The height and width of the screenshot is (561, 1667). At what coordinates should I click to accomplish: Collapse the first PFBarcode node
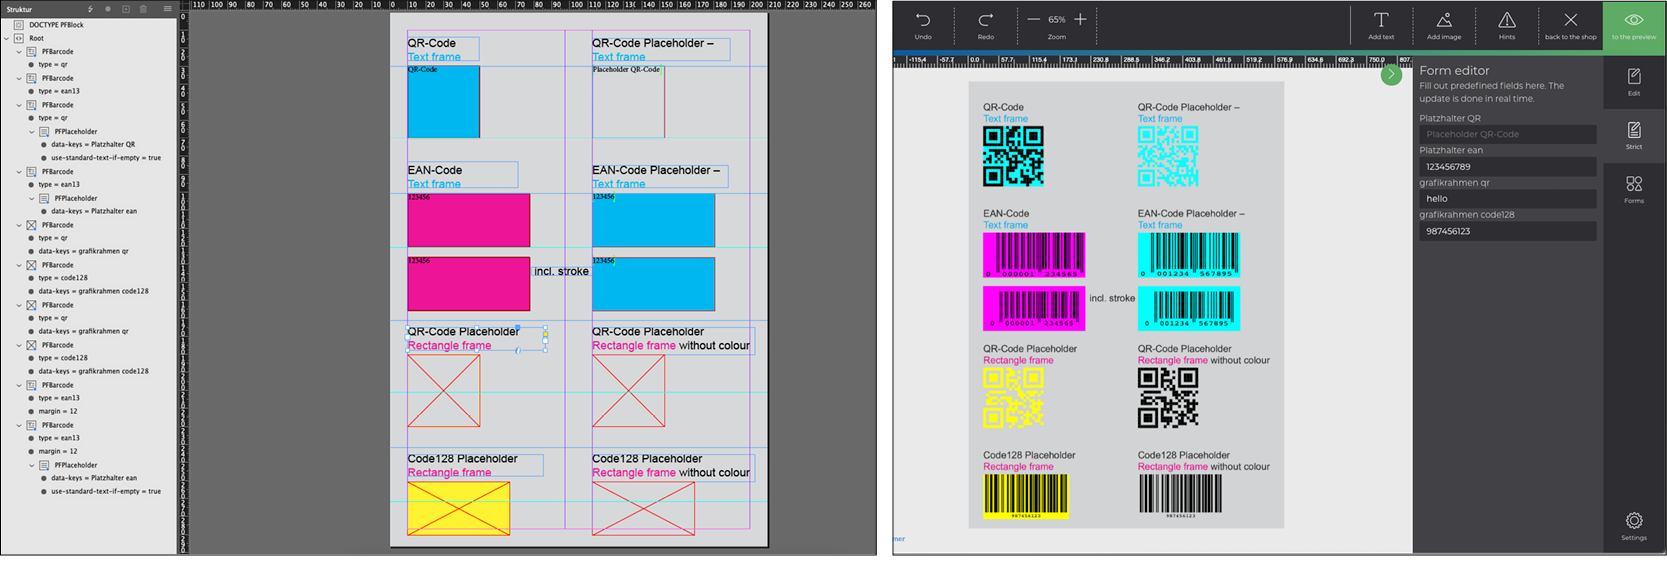19,52
